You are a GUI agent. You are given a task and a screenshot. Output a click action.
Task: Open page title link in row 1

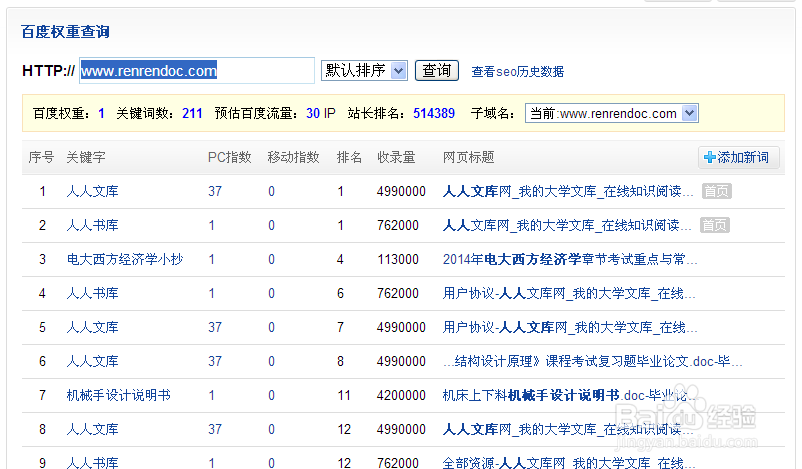click(x=568, y=191)
